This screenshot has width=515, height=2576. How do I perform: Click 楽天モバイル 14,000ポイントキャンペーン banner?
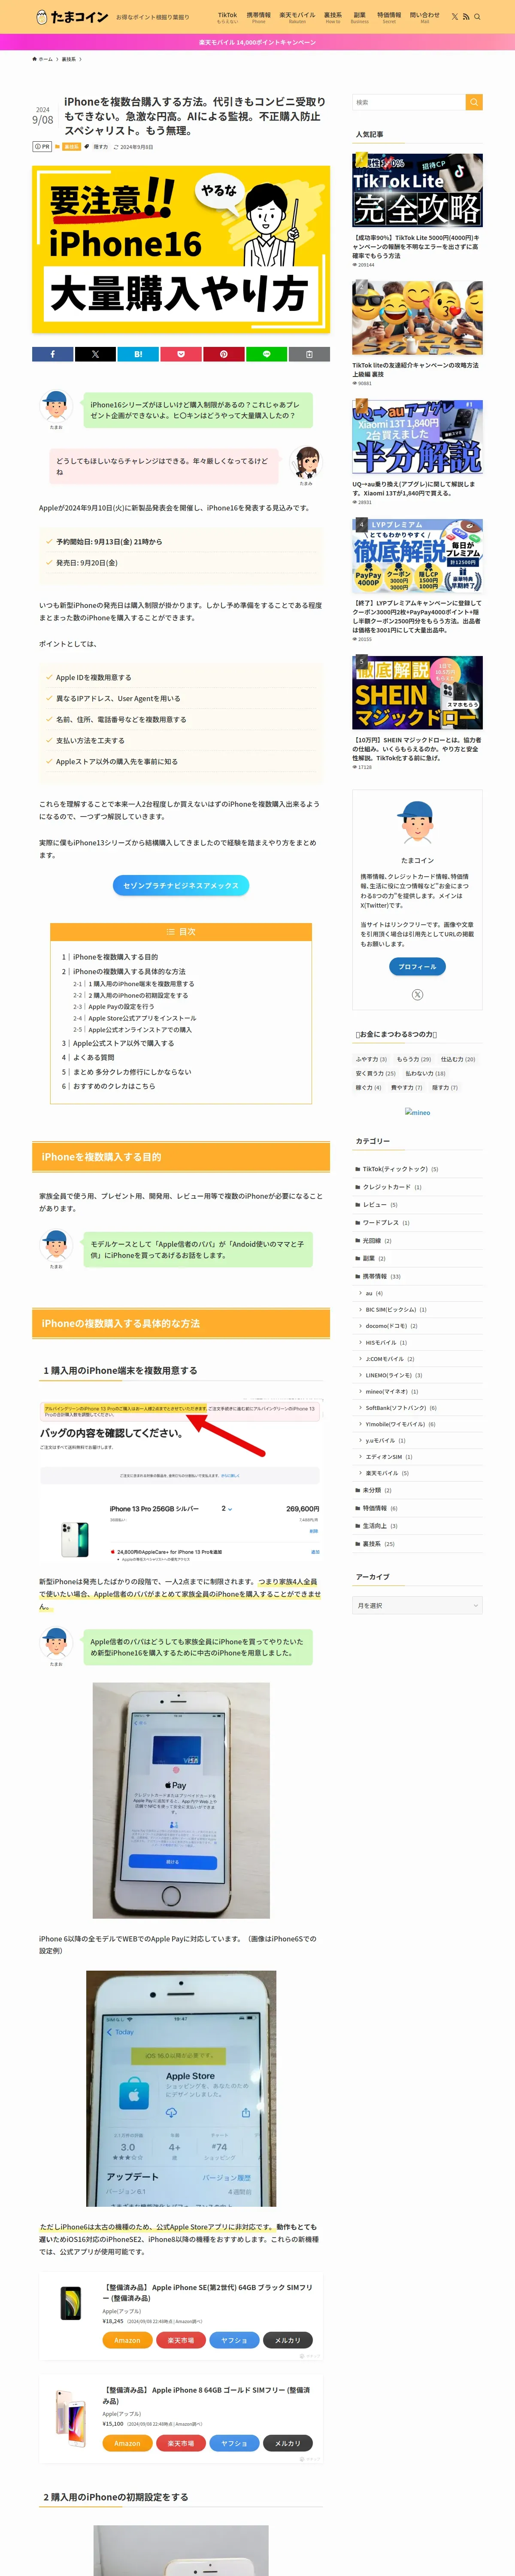click(257, 42)
